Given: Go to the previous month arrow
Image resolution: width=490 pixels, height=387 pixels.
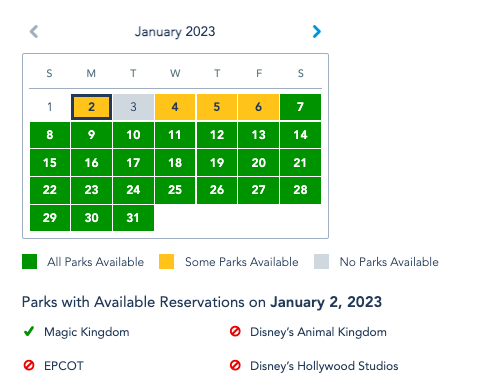Looking at the screenshot, I should [x=34, y=32].
